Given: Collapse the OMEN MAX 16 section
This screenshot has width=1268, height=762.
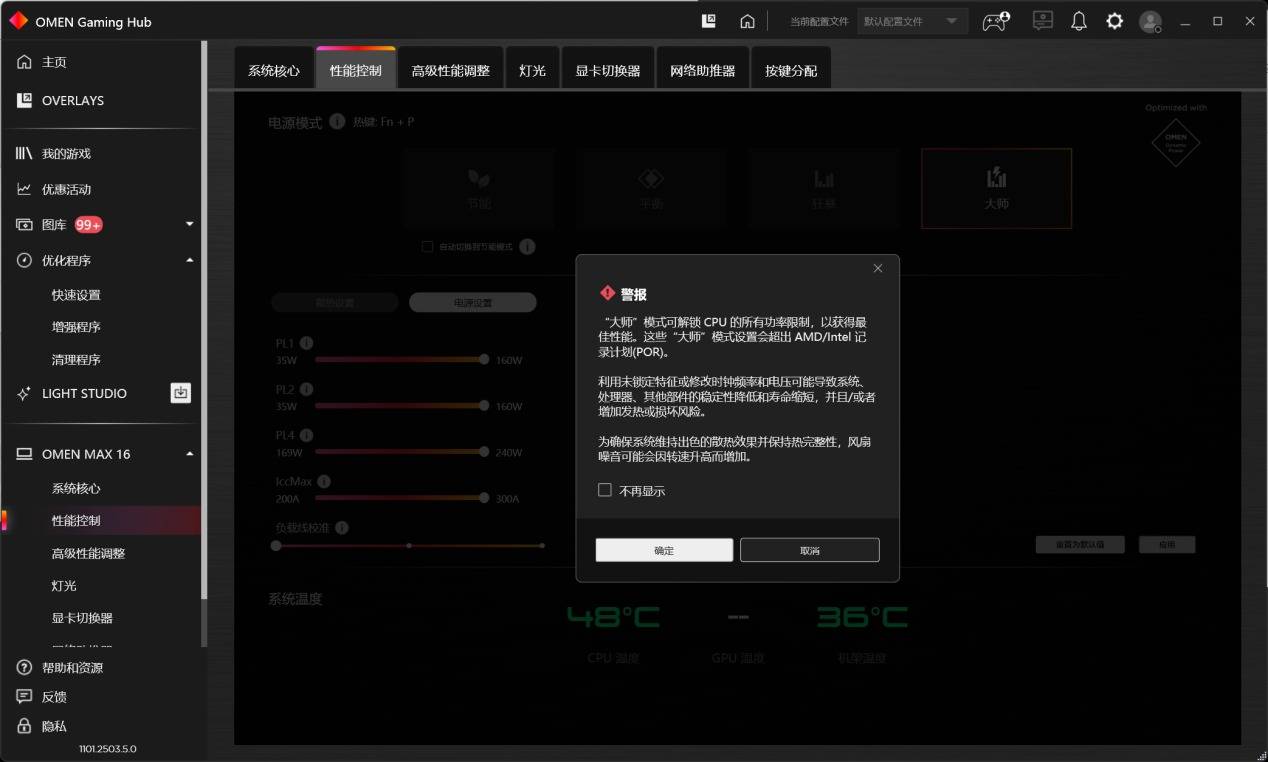Looking at the screenshot, I should tap(190, 454).
